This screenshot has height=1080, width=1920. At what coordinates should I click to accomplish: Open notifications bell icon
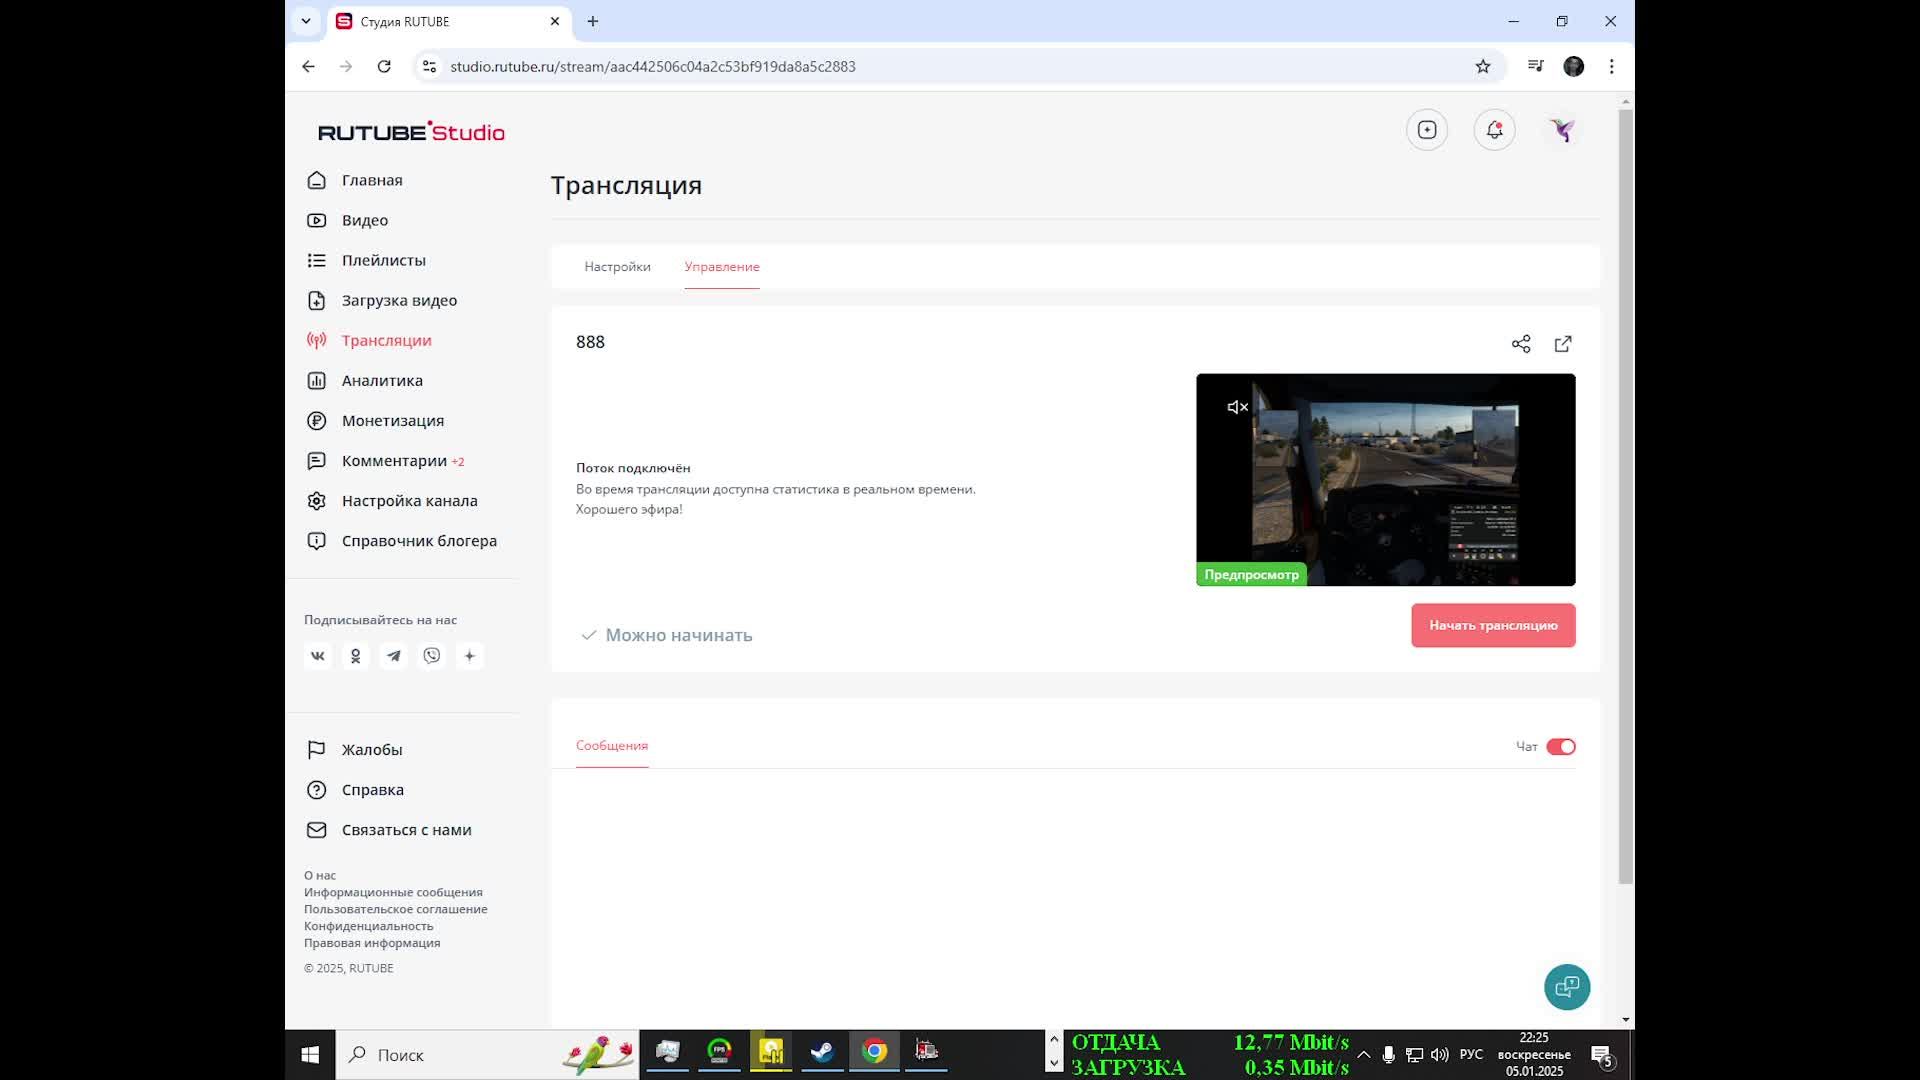click(1494, 130)
